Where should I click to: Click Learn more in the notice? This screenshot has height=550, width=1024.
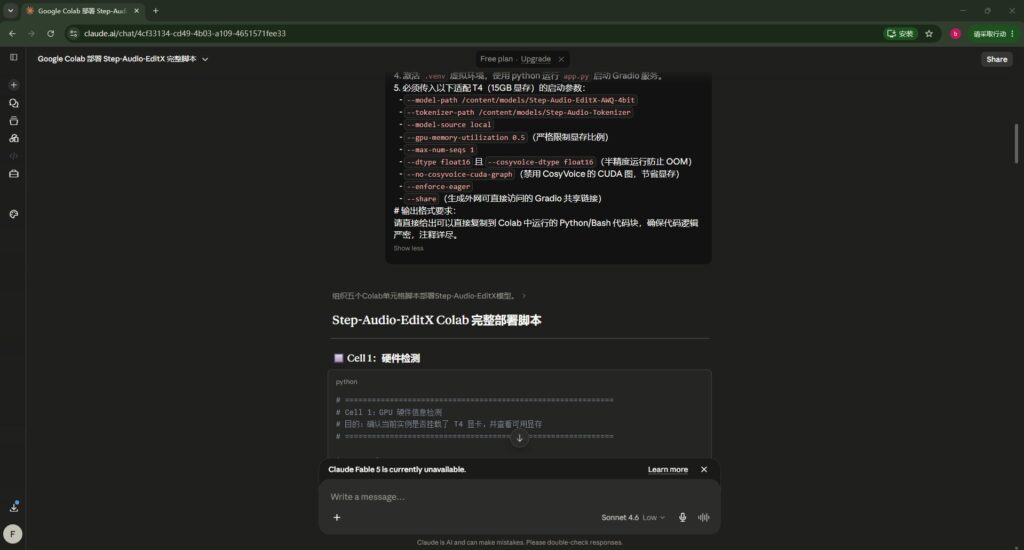(667, 470)
